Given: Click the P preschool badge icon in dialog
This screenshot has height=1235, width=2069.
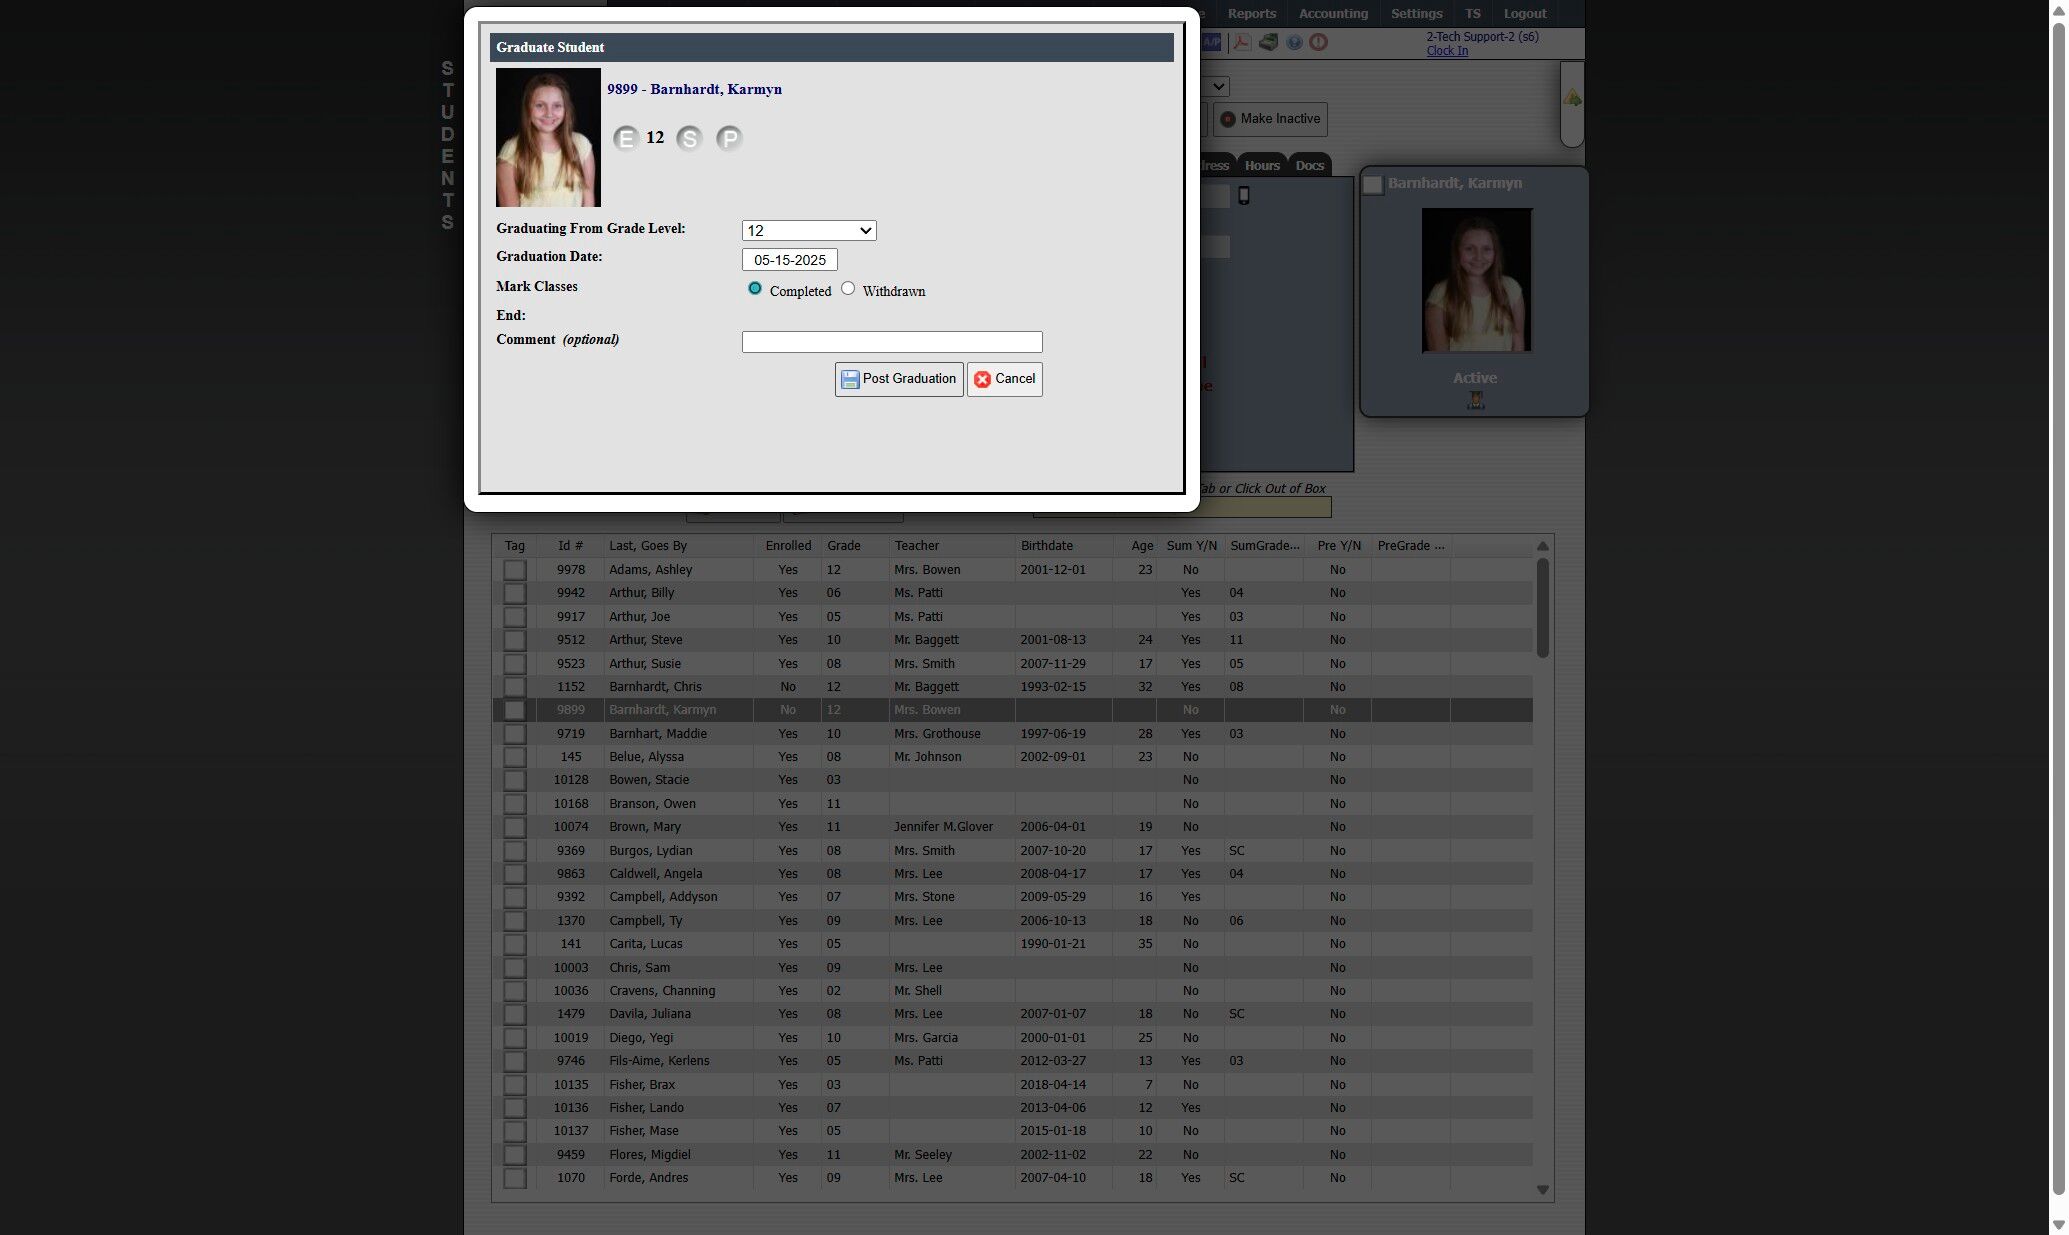Looking at the screenshot, I should click(x=729, y=139).
